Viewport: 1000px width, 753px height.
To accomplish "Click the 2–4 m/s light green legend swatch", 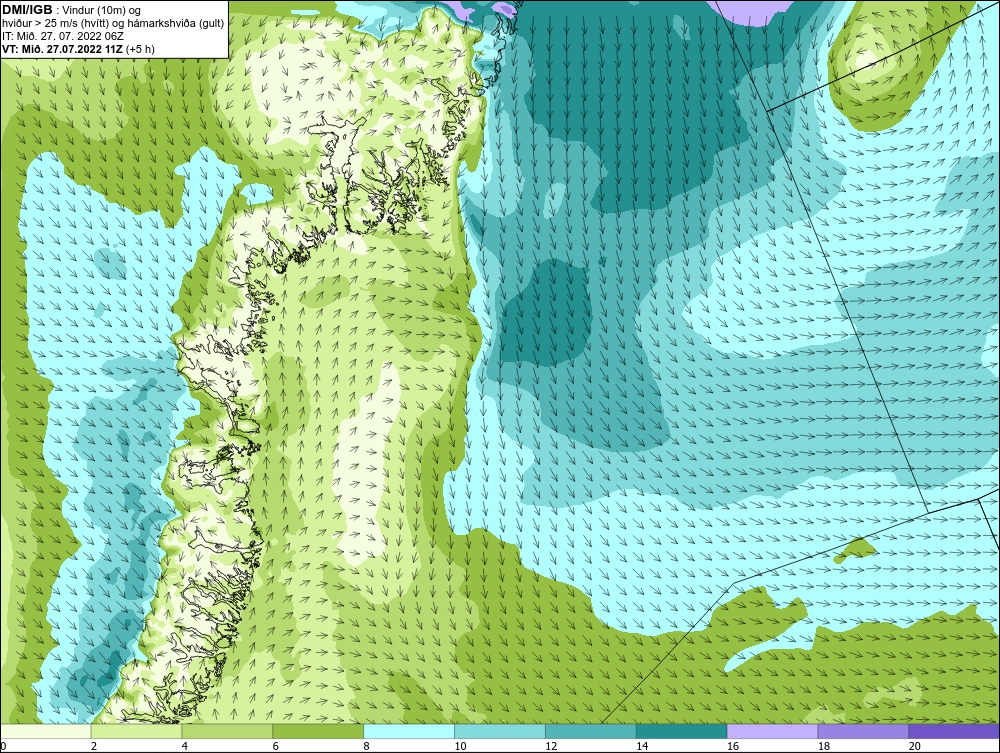I will [x=136, y=731].
